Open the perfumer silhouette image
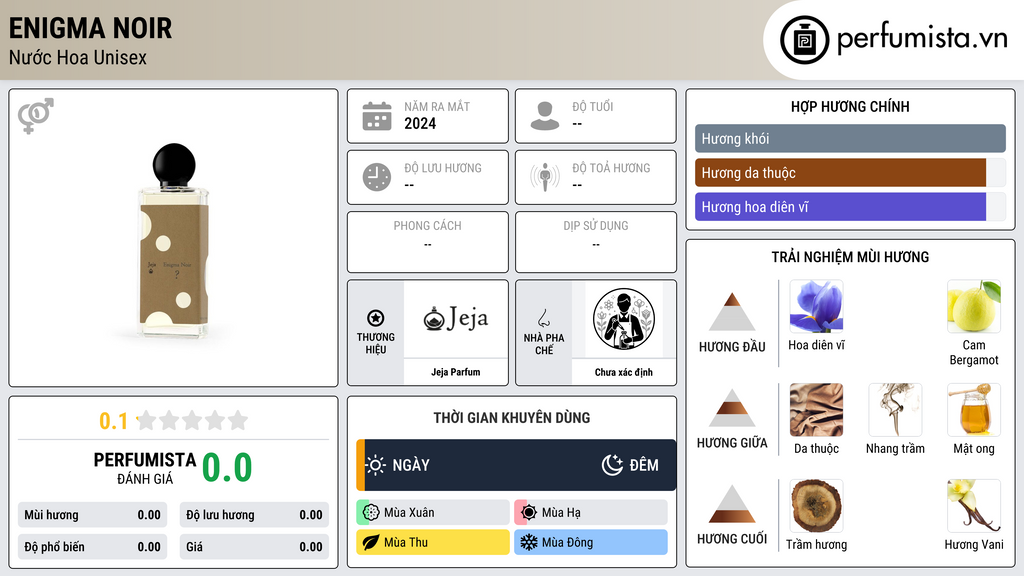1024x576 pixels. coord(624,319)
